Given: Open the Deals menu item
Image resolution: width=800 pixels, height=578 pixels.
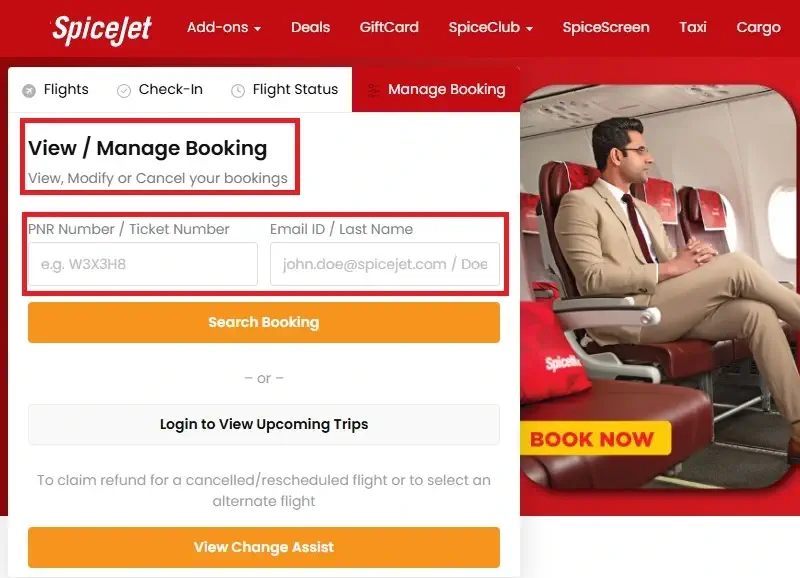Looking at the screenshot, I should (x=310, y=27).
